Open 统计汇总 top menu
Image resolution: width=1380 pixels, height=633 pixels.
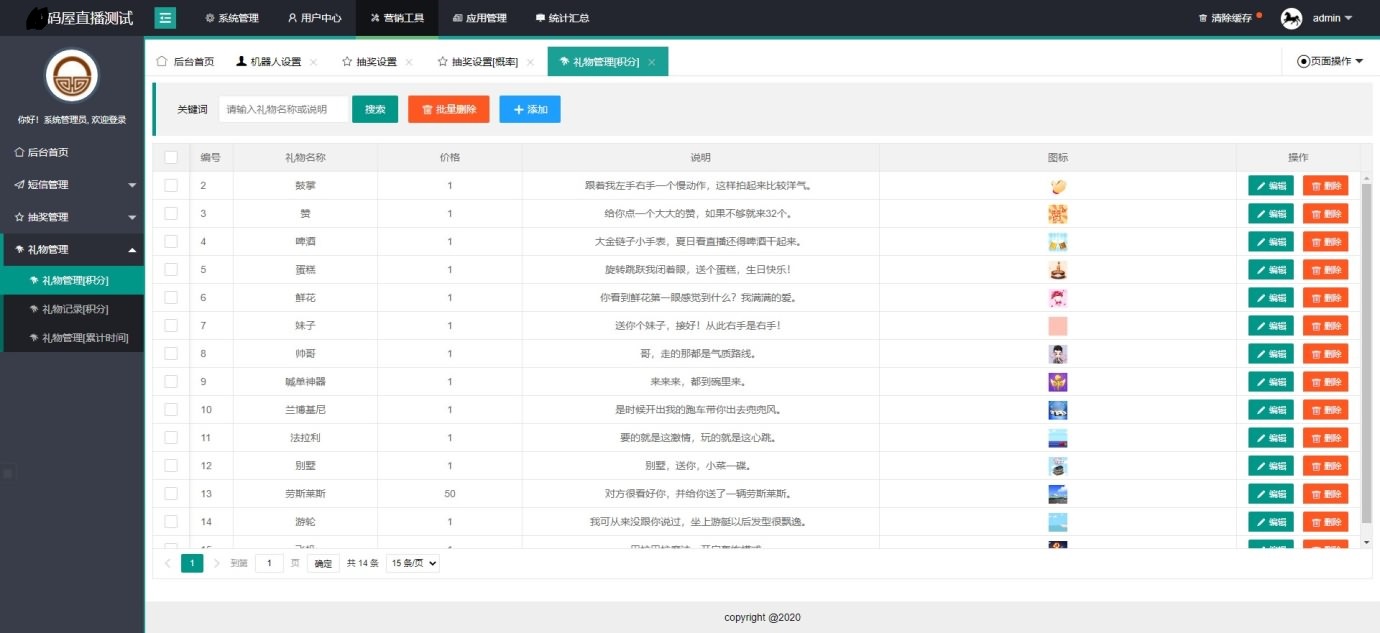pyautogui.click(x=562, y=18)
